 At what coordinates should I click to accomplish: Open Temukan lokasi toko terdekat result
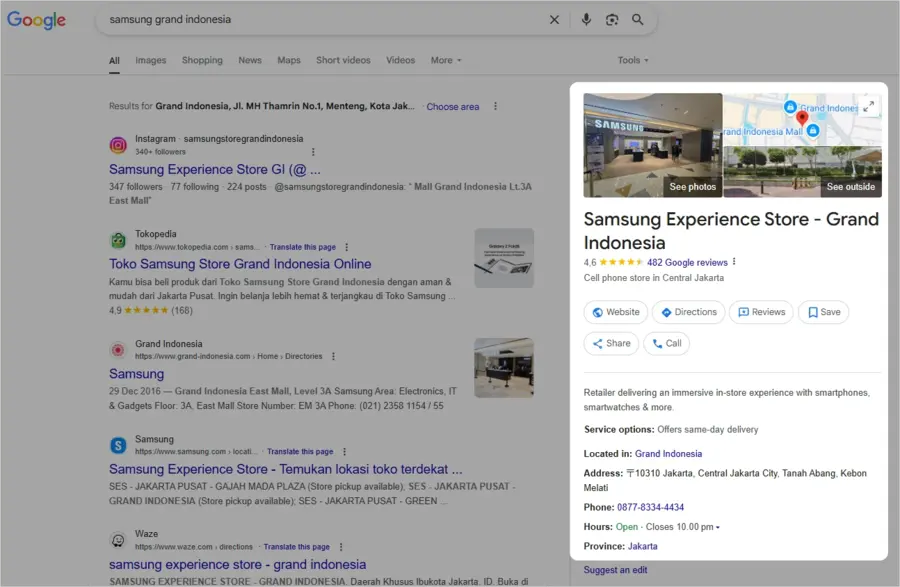pos(285,469)
